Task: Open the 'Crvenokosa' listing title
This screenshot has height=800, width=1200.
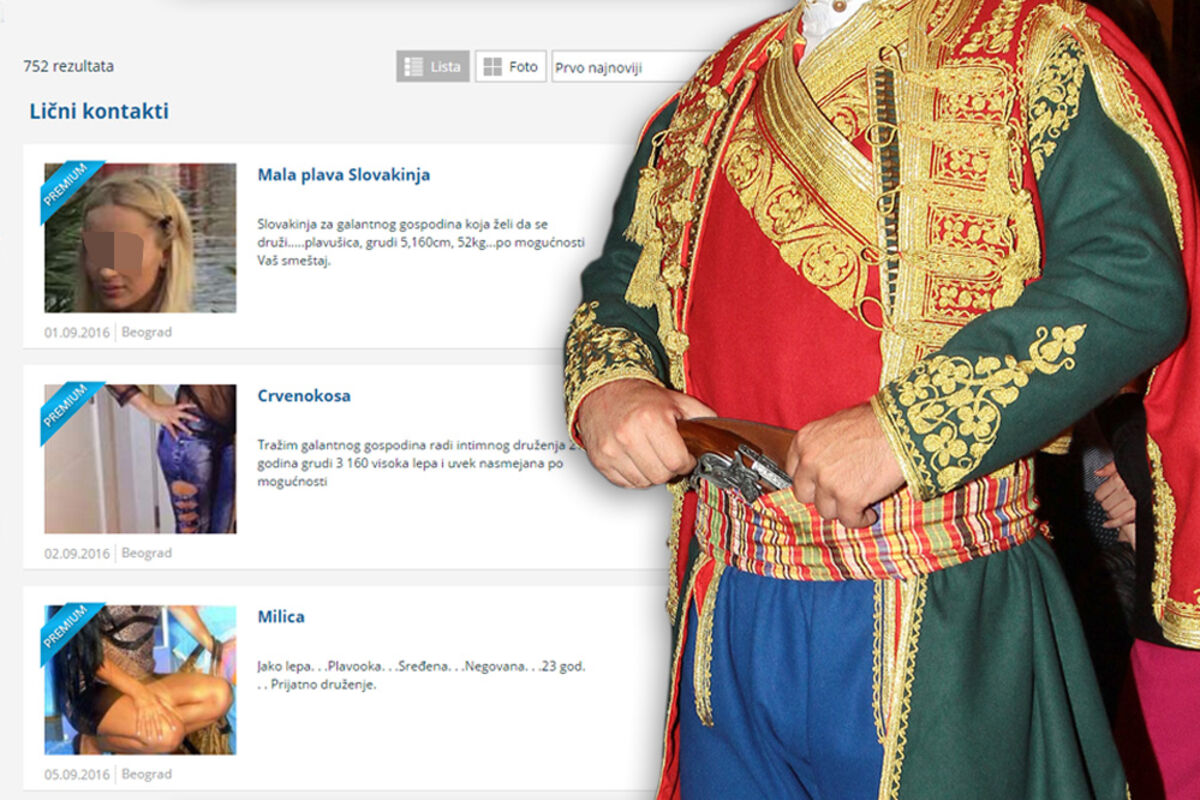Action: [x=304, y=396]
